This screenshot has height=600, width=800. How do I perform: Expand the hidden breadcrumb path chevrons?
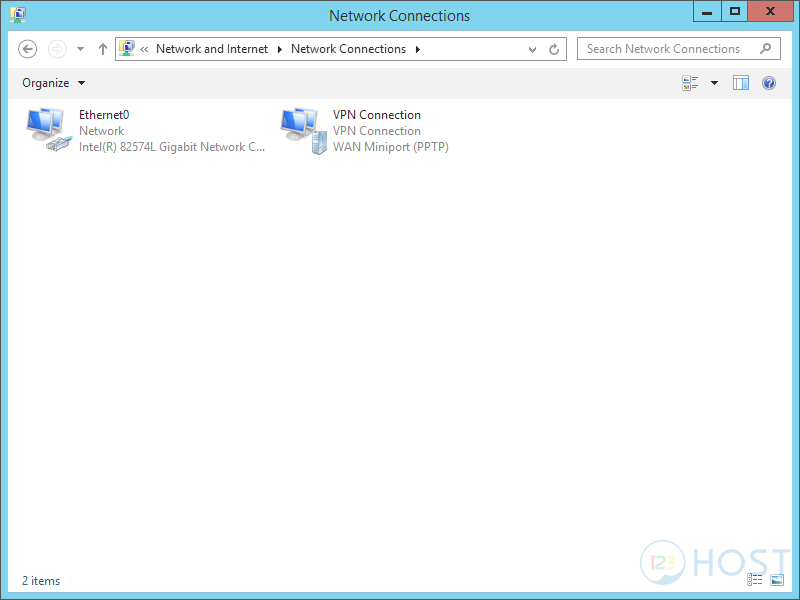(144, 49)
